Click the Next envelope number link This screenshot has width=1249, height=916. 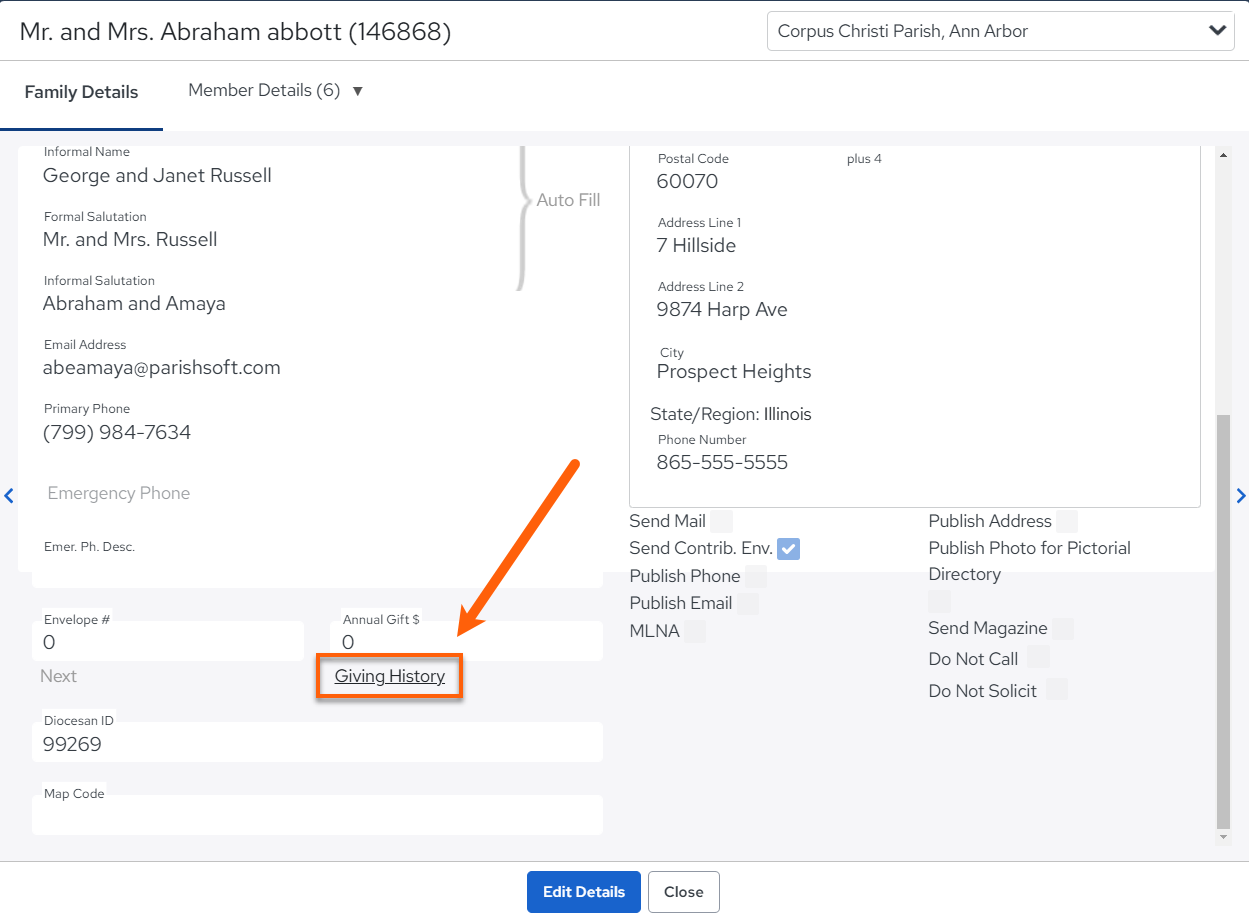tap(58, 676)
